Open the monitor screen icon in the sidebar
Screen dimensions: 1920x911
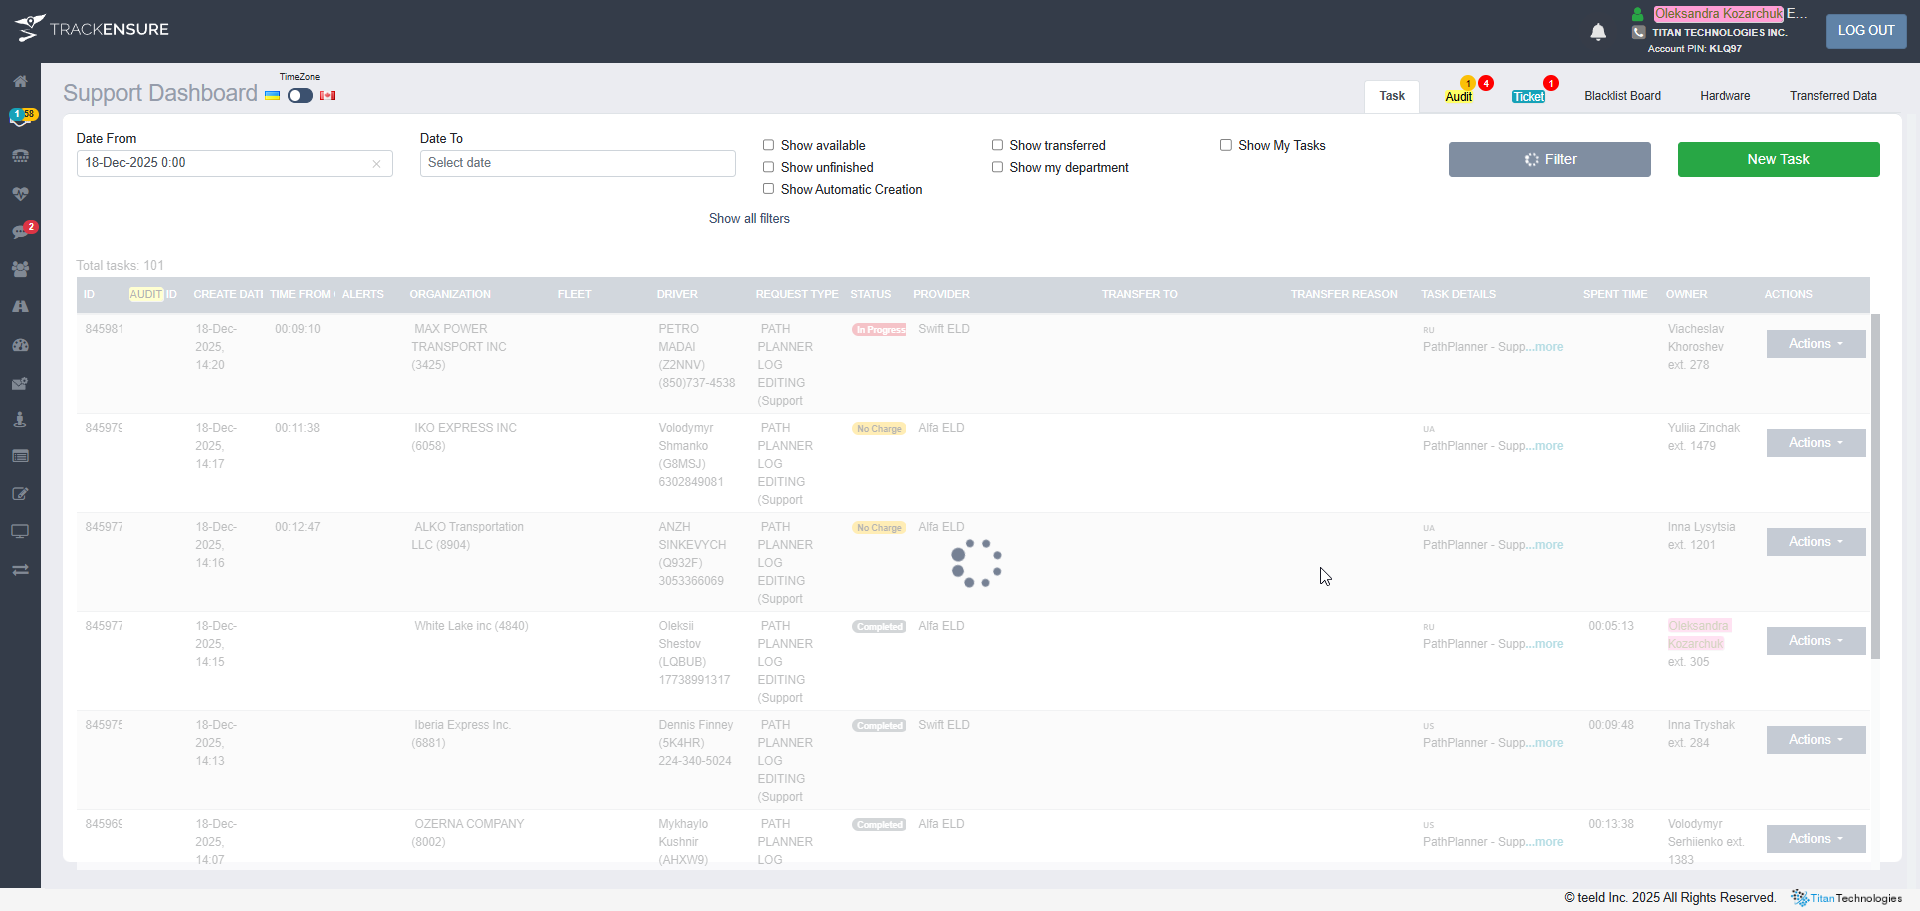pyautogui.click(x=20, y=531)
